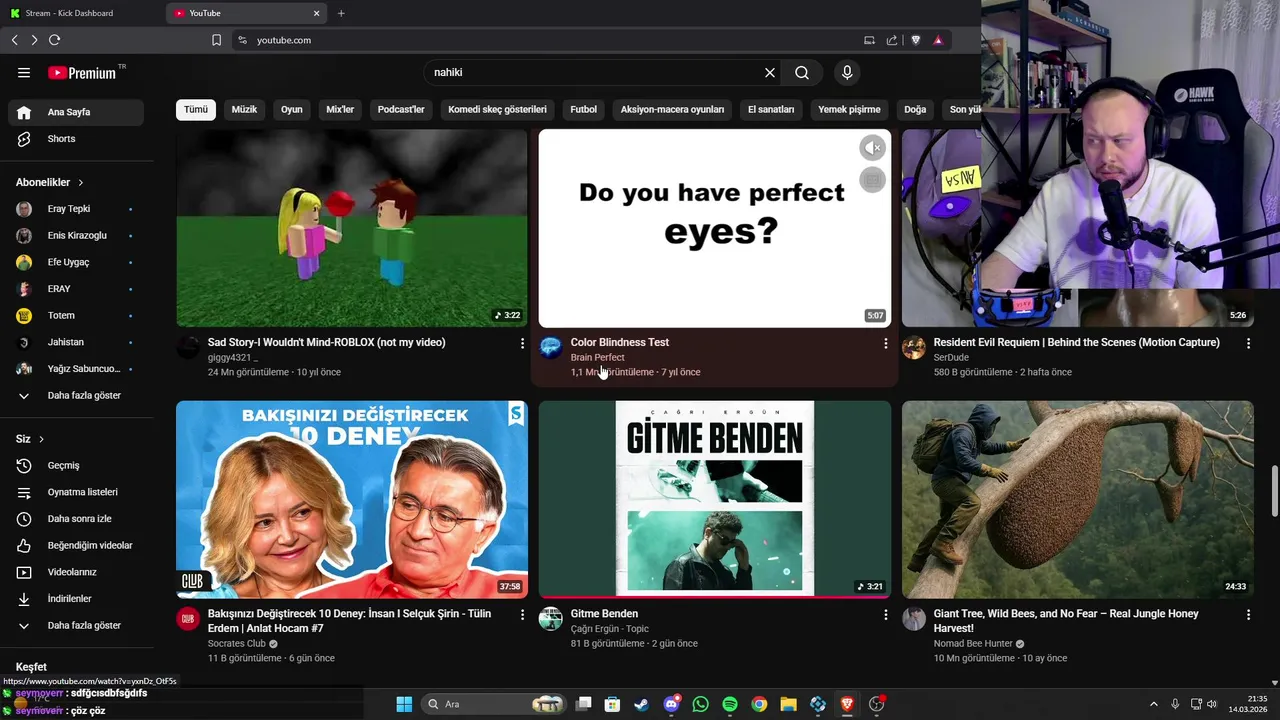Open Geçmiş history
This screenshot has width=1280, height=720.
[76, 466]
